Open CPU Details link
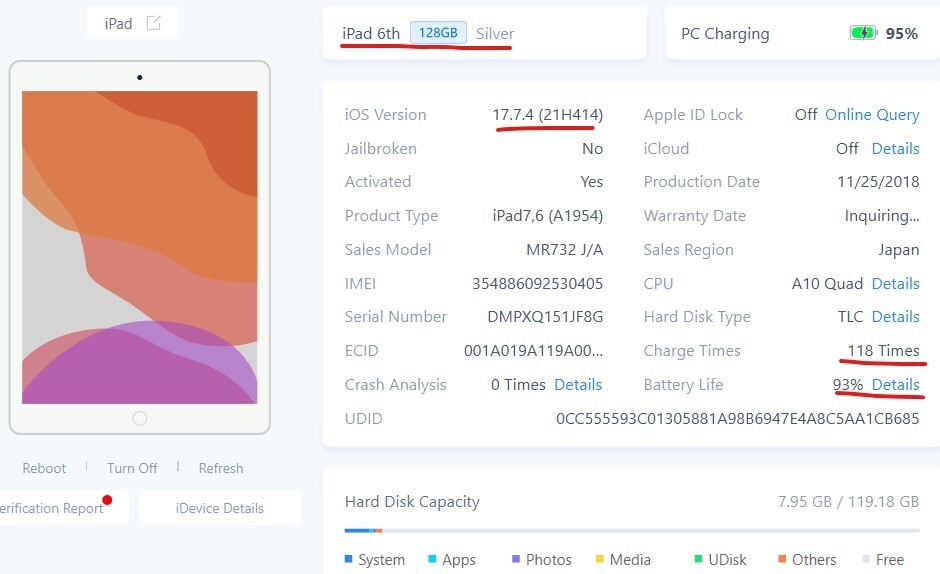Image resolution: width=940 pixels, height=574 pixels. click(x=895, y=283)
